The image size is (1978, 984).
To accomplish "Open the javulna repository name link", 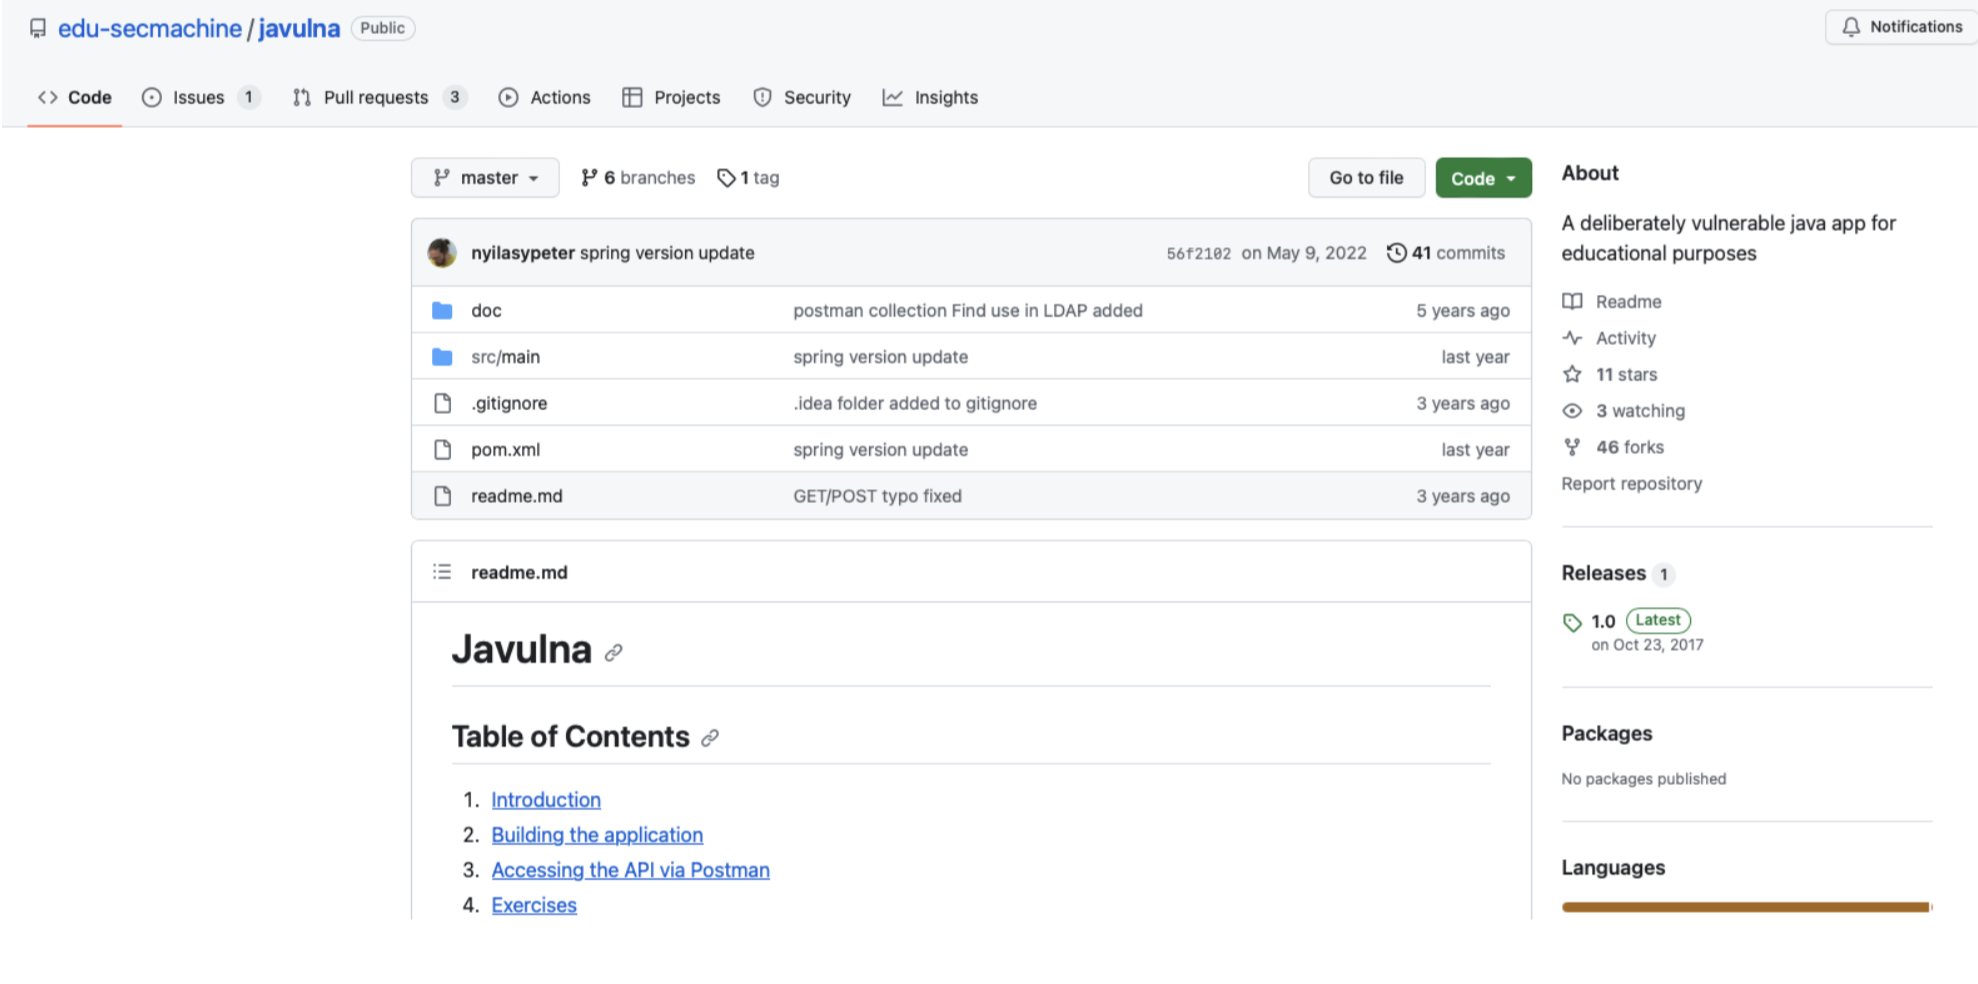I will coord(299,28).
